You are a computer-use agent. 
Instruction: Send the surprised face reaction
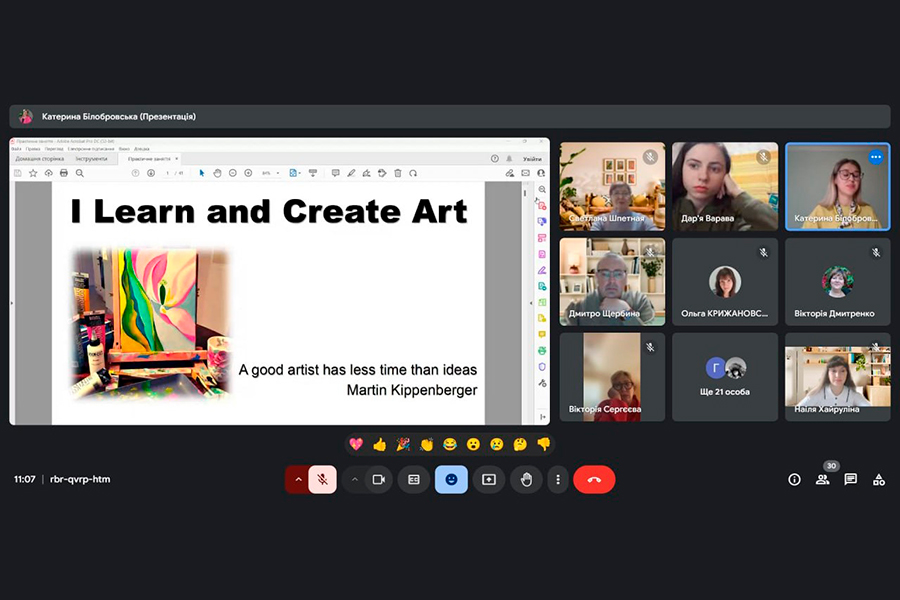pyautogui.click(x=473, y=444)
